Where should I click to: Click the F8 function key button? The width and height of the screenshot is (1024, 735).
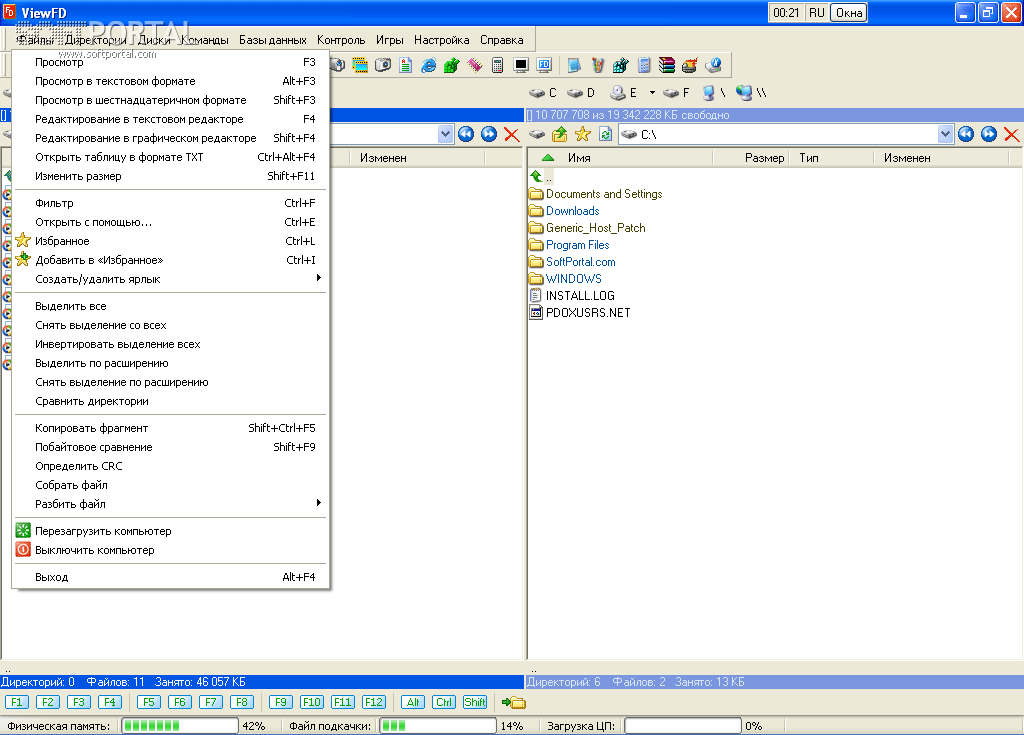(242, 702)
